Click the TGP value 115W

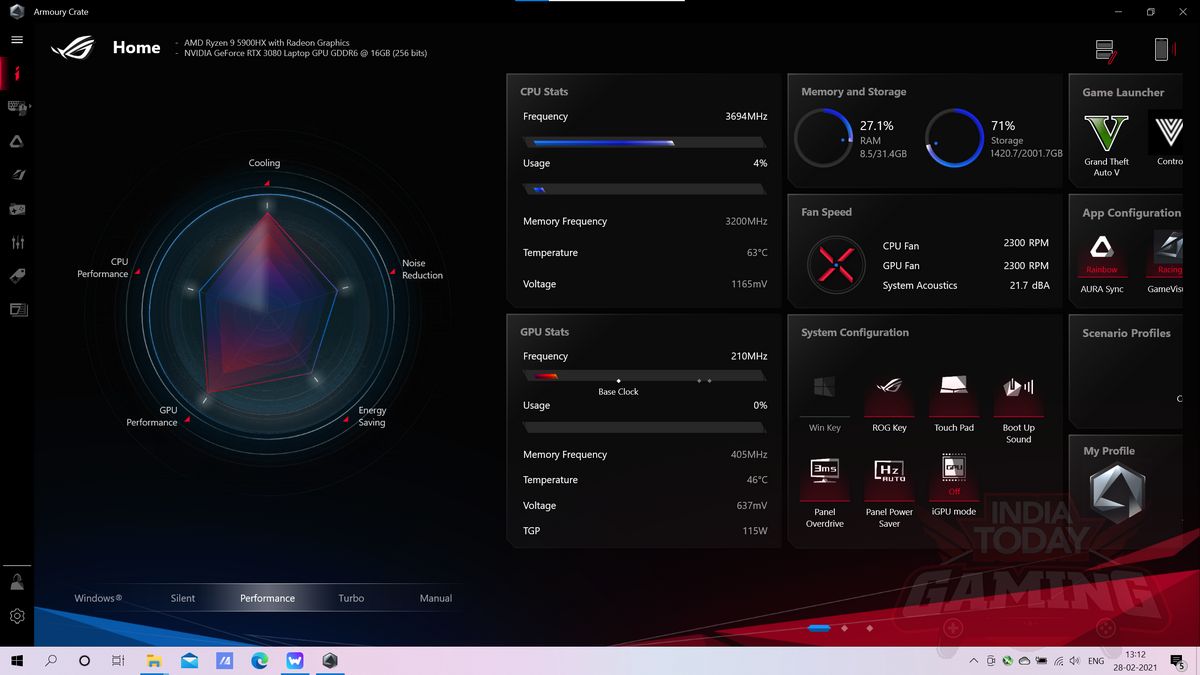(755, 530)
